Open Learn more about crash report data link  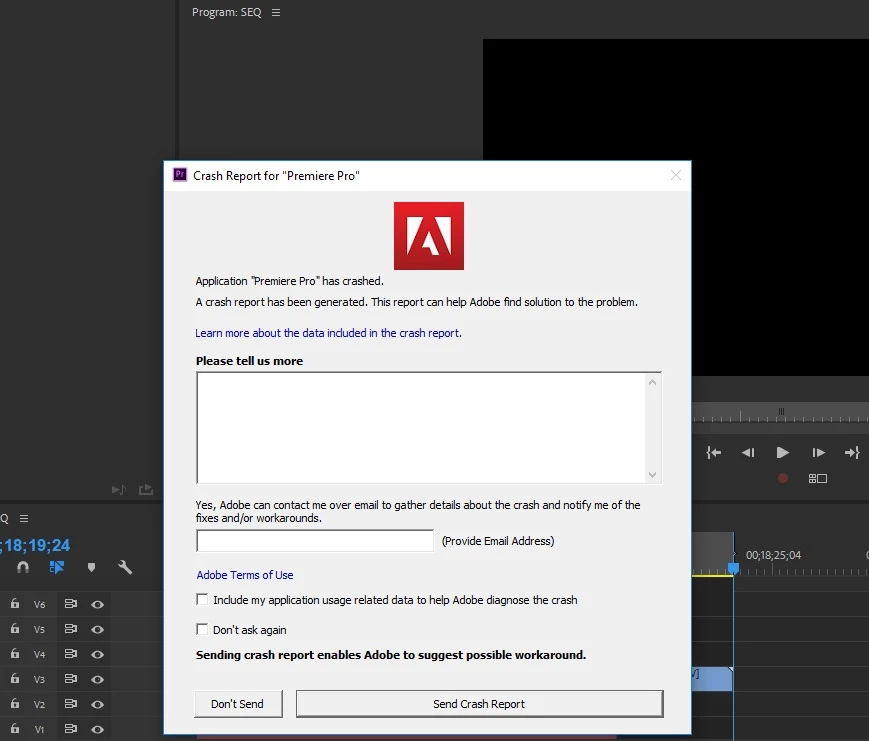coord(328,333)
